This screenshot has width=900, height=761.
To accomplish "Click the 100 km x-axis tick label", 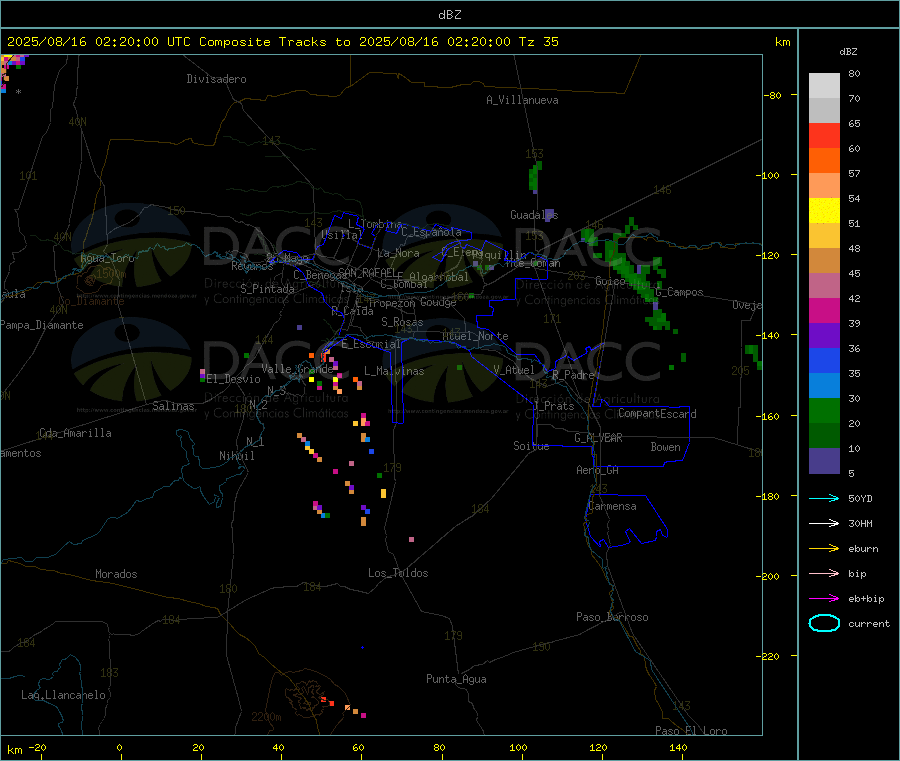I will point(518,747).
